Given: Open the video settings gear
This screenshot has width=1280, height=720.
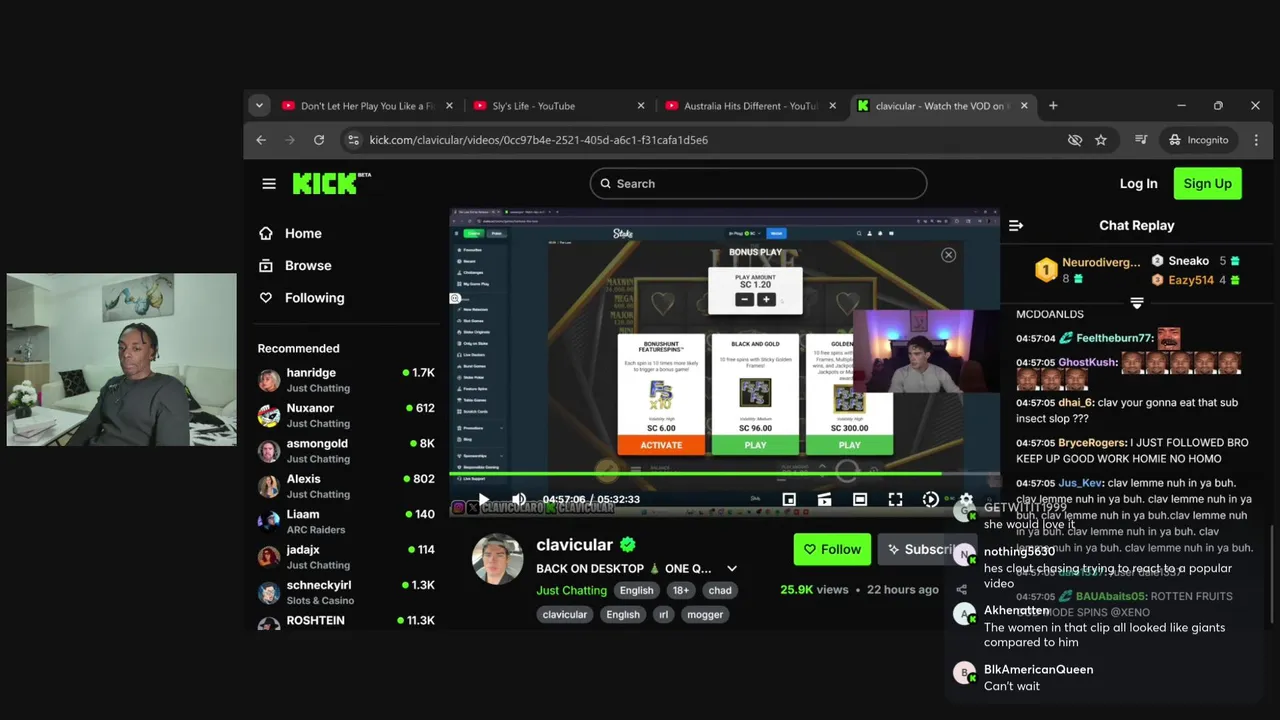Looking at the screenshot, I should pyautogui.click(x=966, y=499).
